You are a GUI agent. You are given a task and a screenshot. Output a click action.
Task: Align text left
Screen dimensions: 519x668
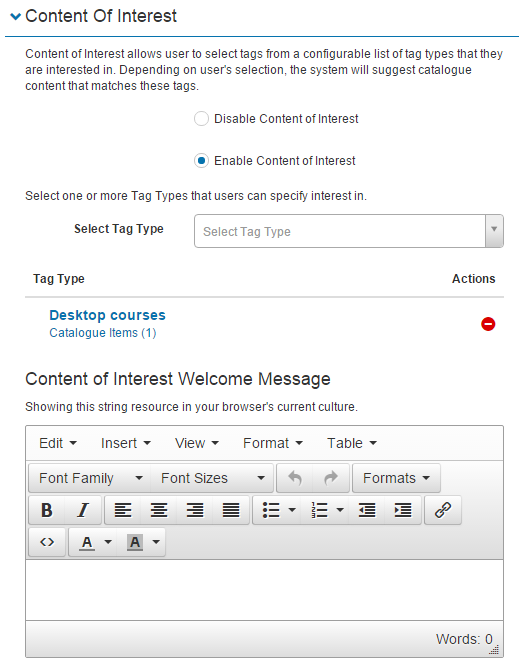click(123, 510)
